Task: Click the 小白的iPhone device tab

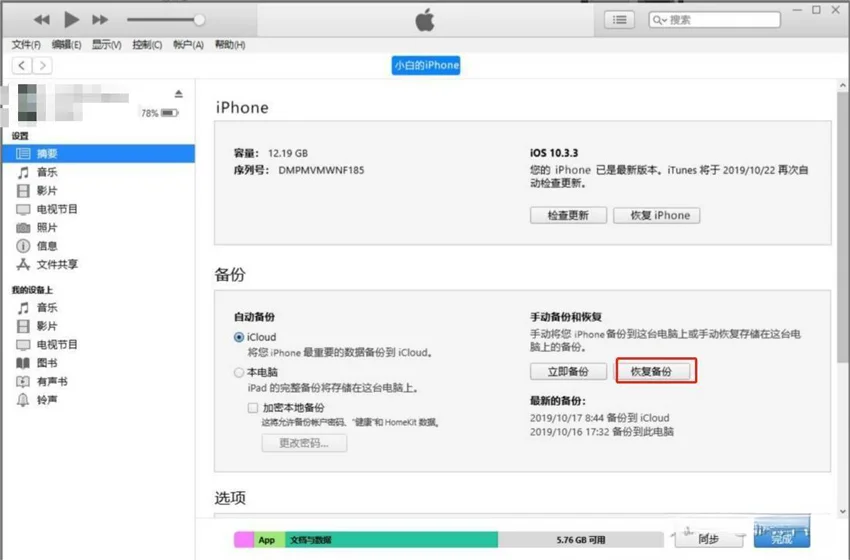Action: pos(426,65)
